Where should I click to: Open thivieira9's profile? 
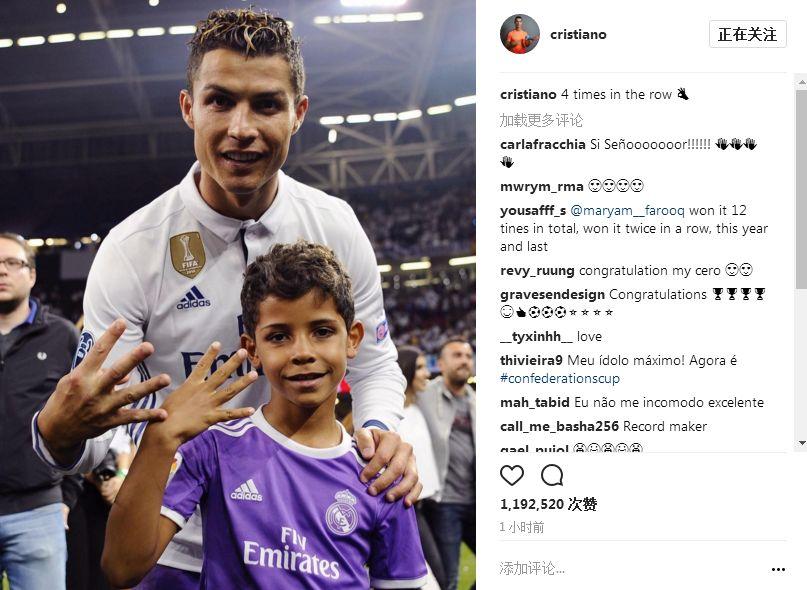point(531,360)
